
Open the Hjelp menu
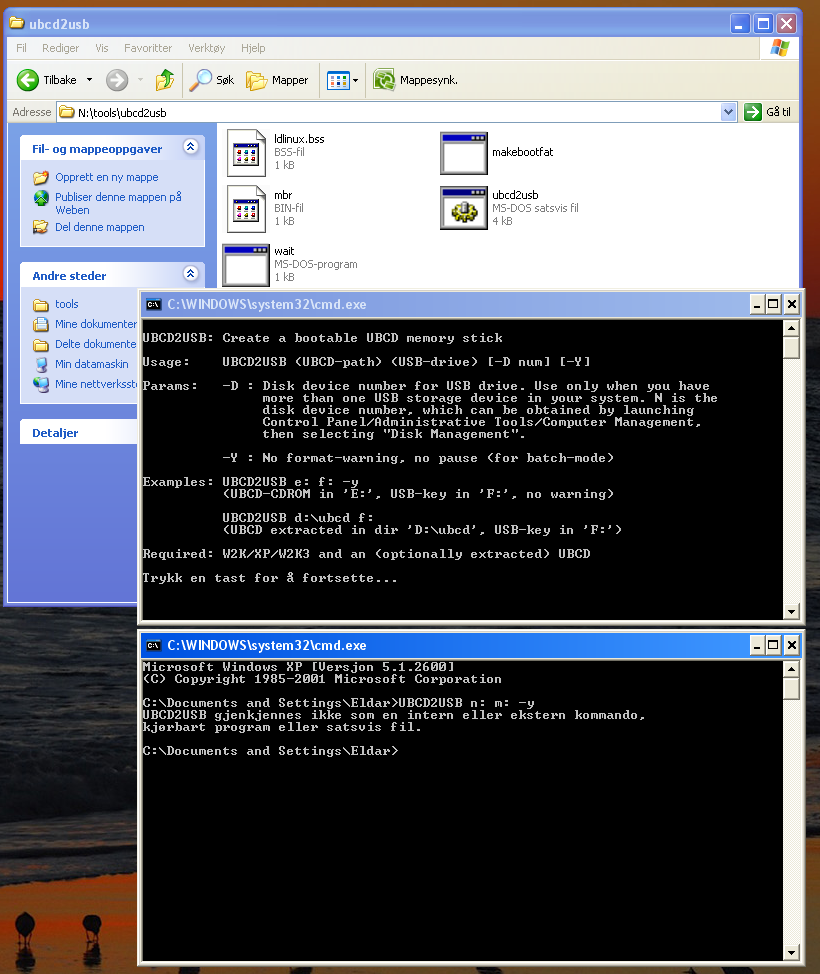point(253,48)
